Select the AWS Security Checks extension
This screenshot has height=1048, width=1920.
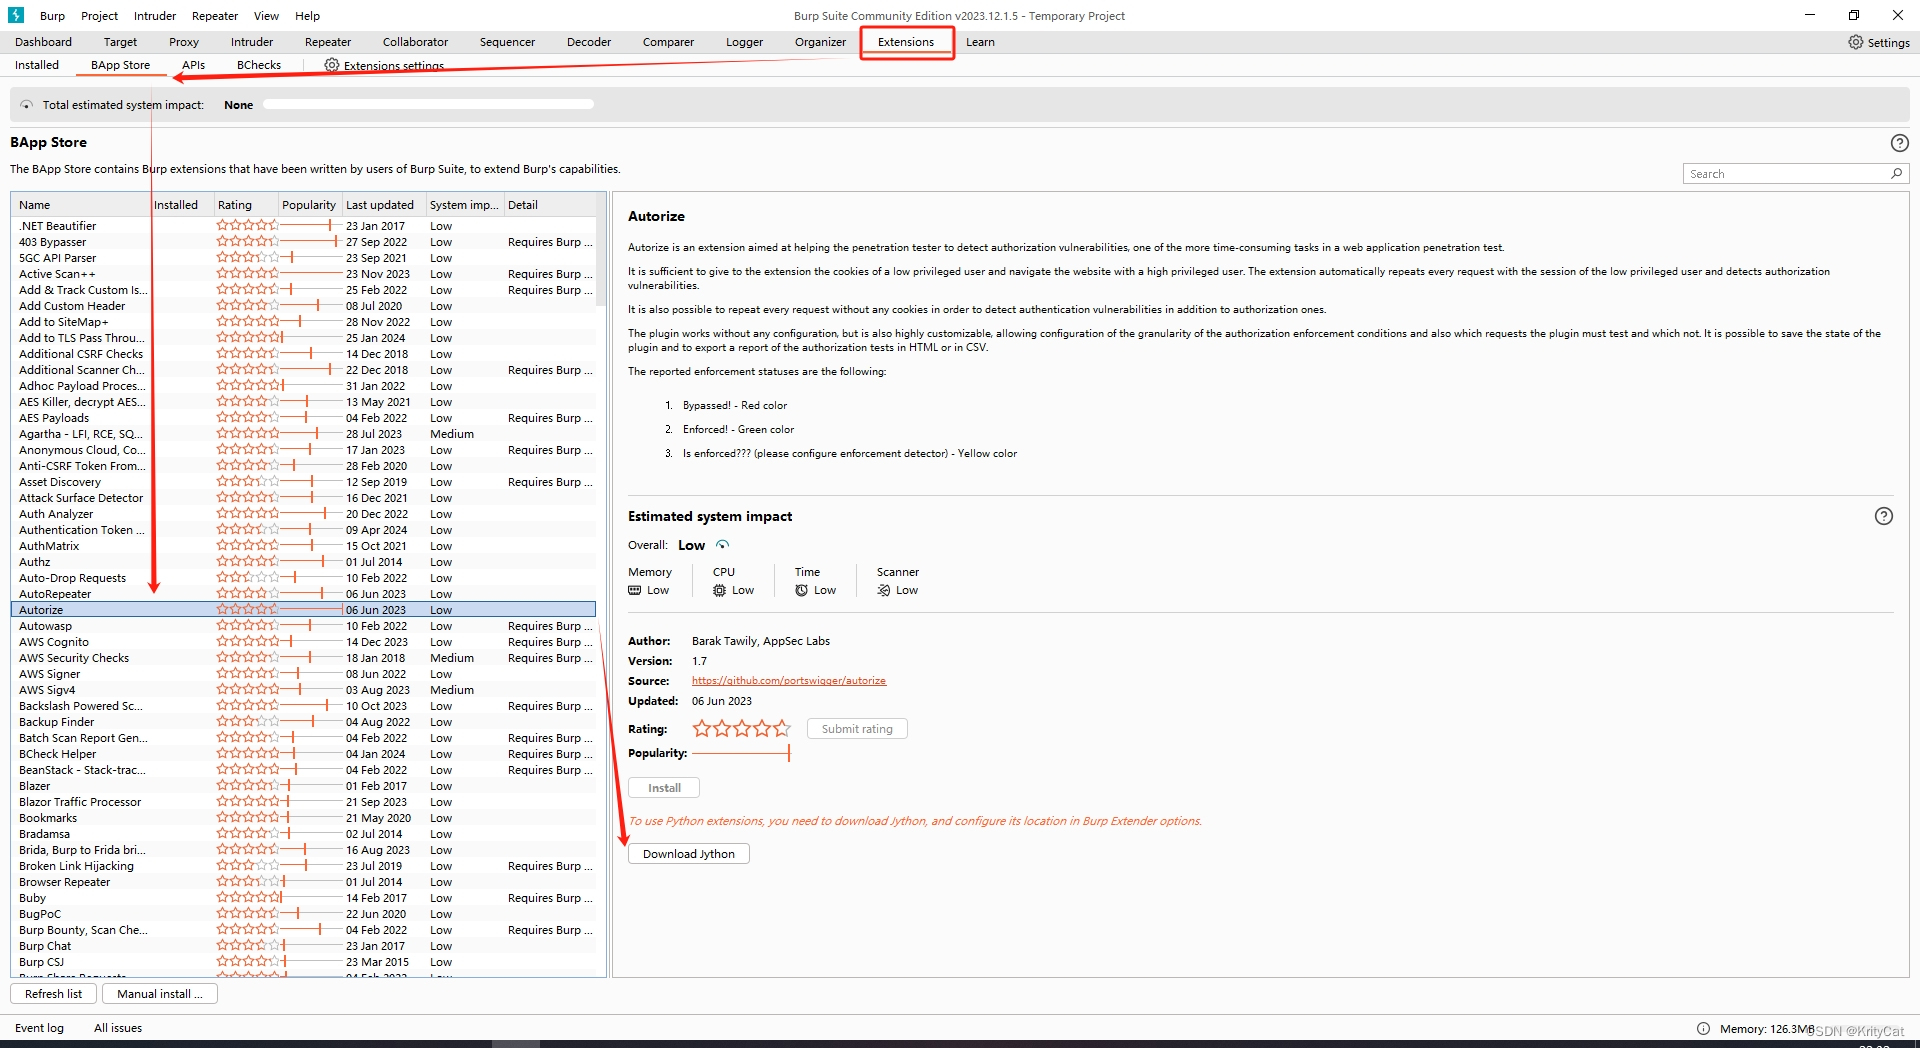point(303,658)
